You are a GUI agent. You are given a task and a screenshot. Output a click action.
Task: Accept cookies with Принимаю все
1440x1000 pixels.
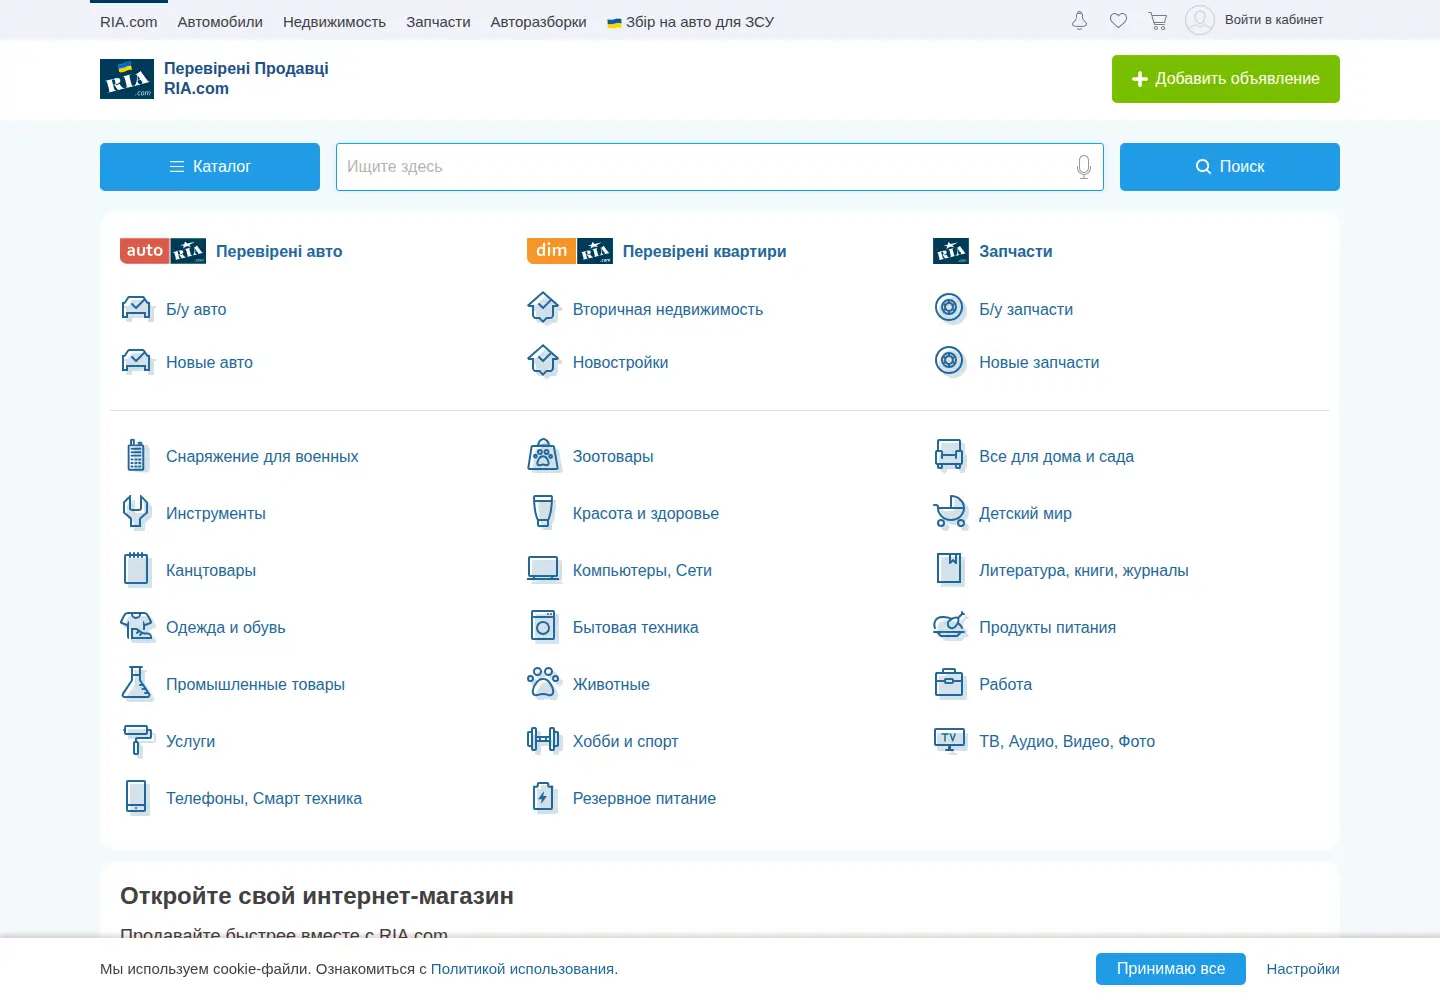[1171, 969]
